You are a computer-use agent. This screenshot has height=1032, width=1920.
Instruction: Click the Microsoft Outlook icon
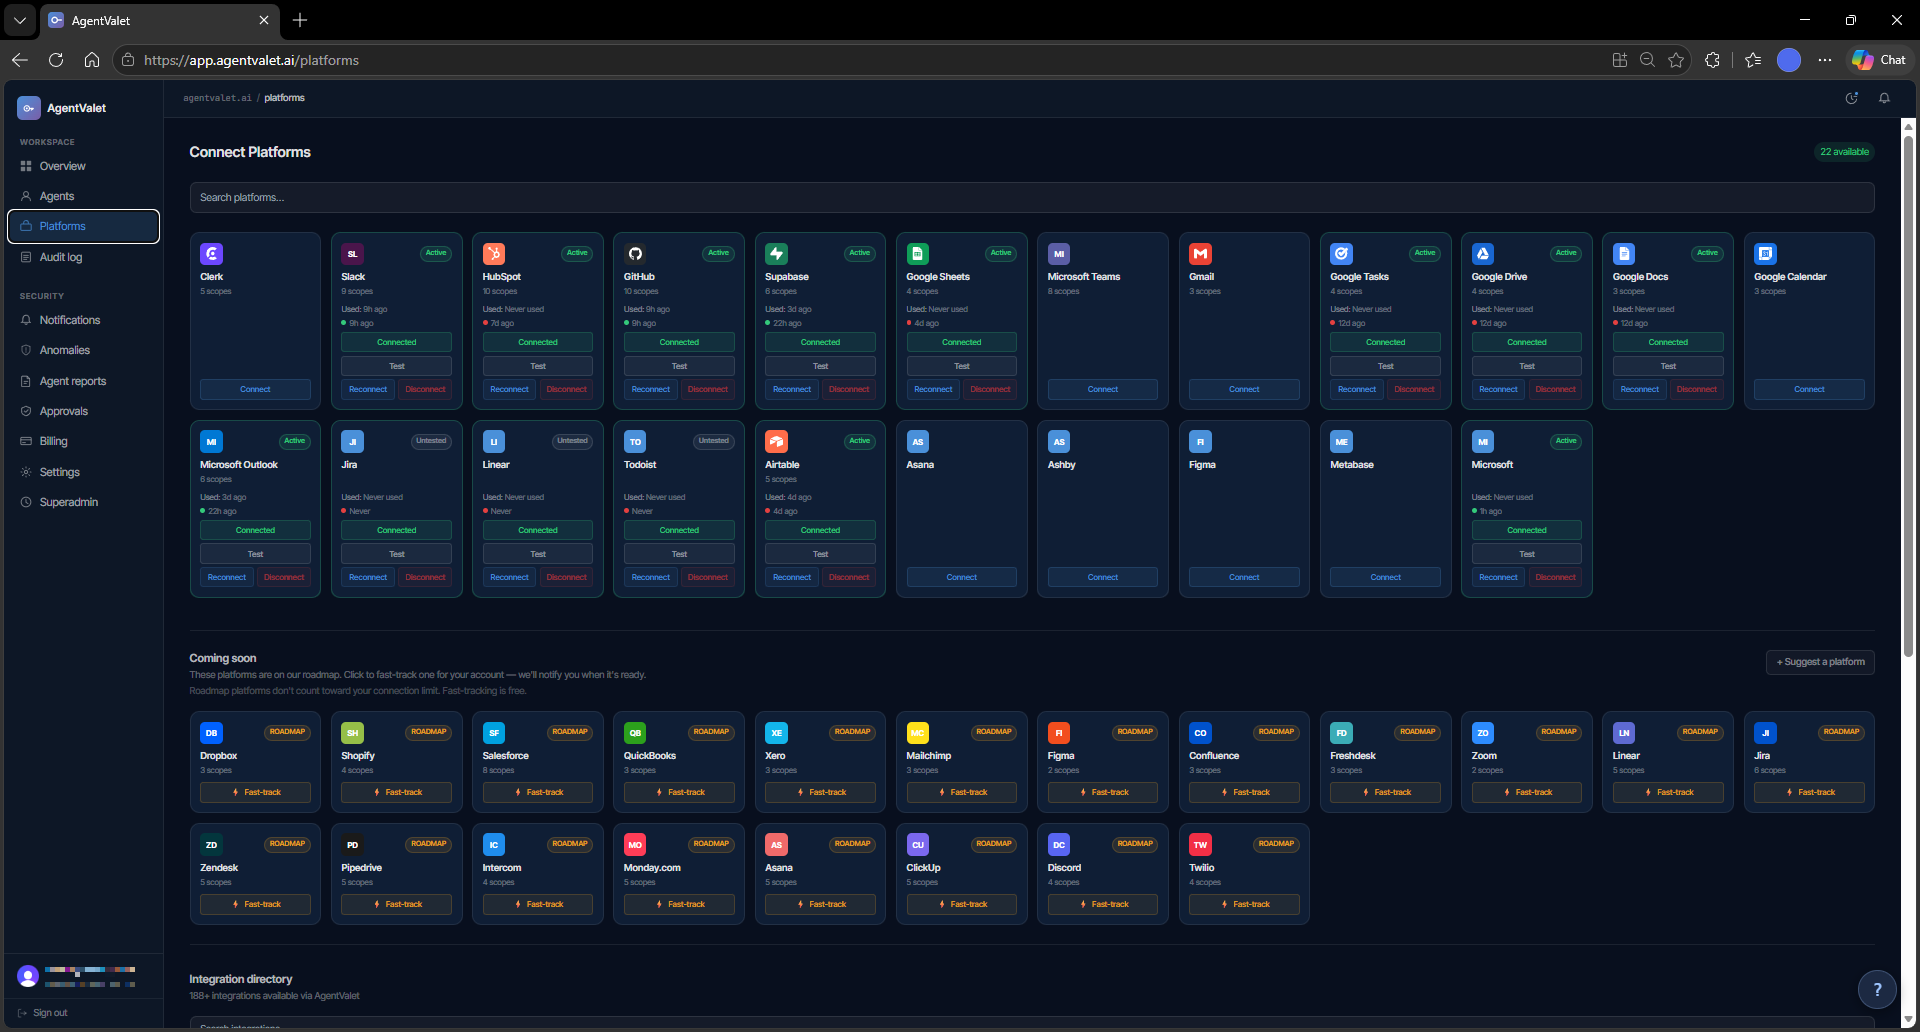[x=211, y=442]
